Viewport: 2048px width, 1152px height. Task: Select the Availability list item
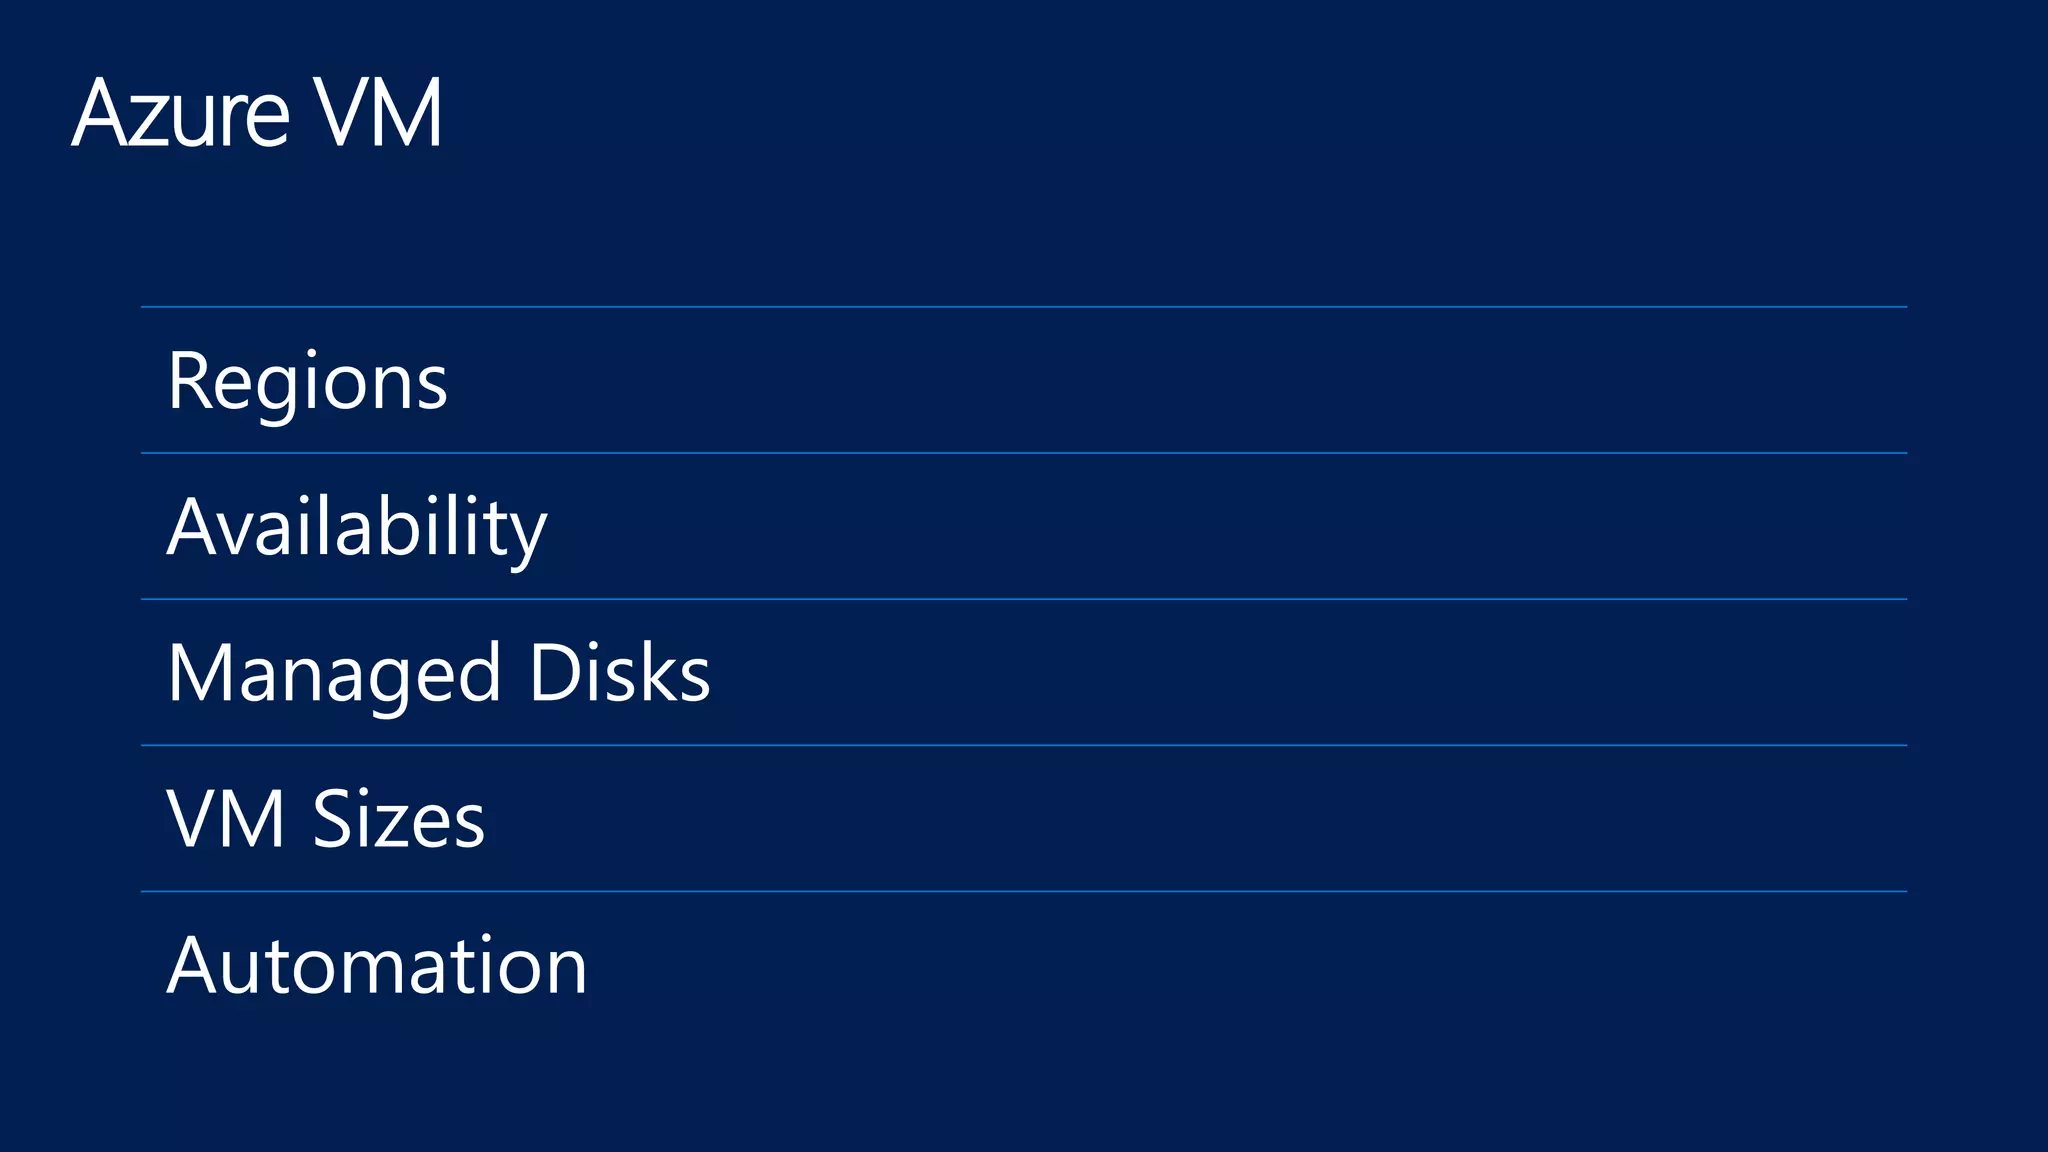(x=357, y=527)
